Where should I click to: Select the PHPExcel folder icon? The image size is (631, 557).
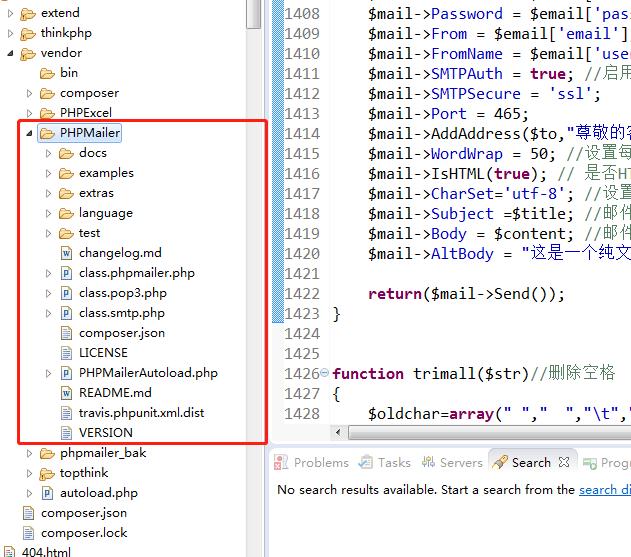point(47,113)
